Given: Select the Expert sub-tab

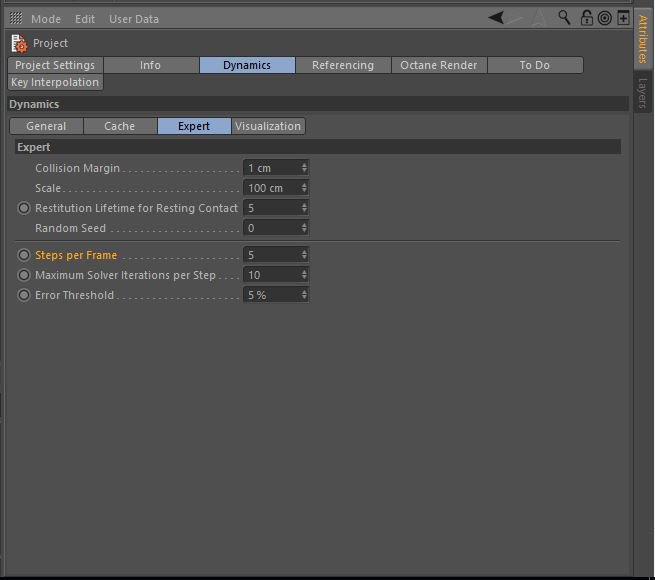Looking at the screenshot, I should tap(194, 126).
